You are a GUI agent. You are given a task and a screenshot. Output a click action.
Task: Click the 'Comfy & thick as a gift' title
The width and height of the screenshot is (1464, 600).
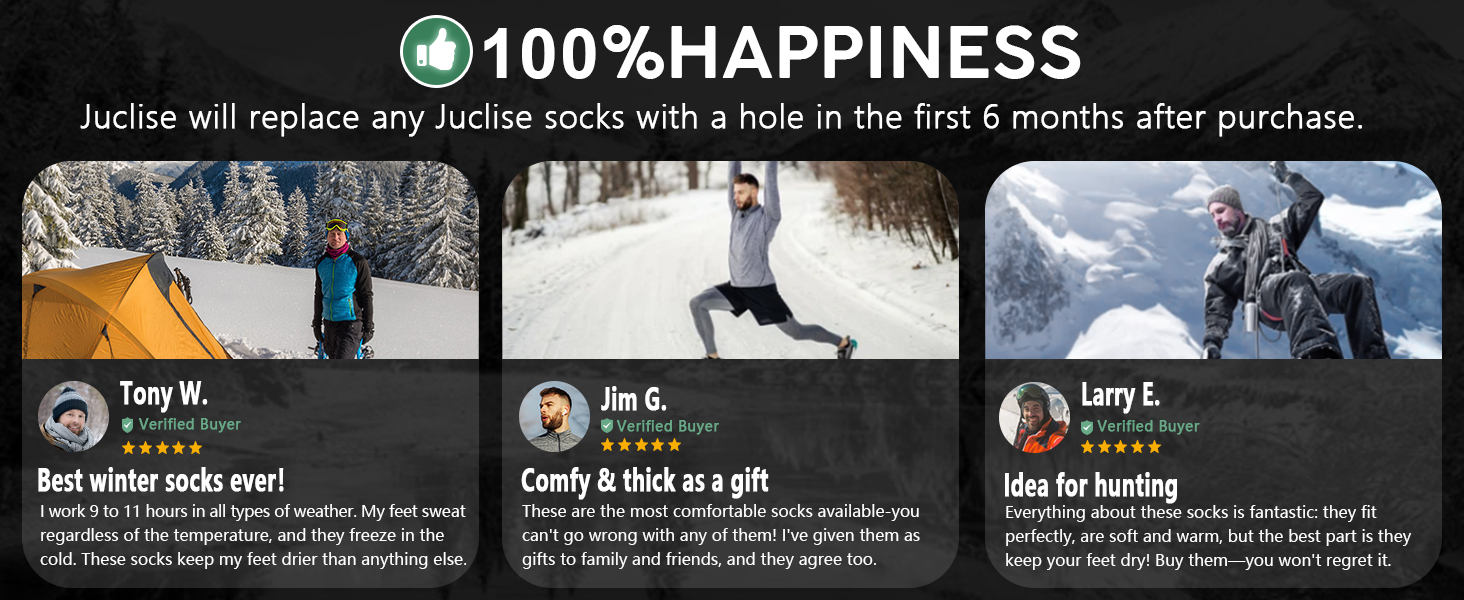pyautogui.click(x=645, y=481)
